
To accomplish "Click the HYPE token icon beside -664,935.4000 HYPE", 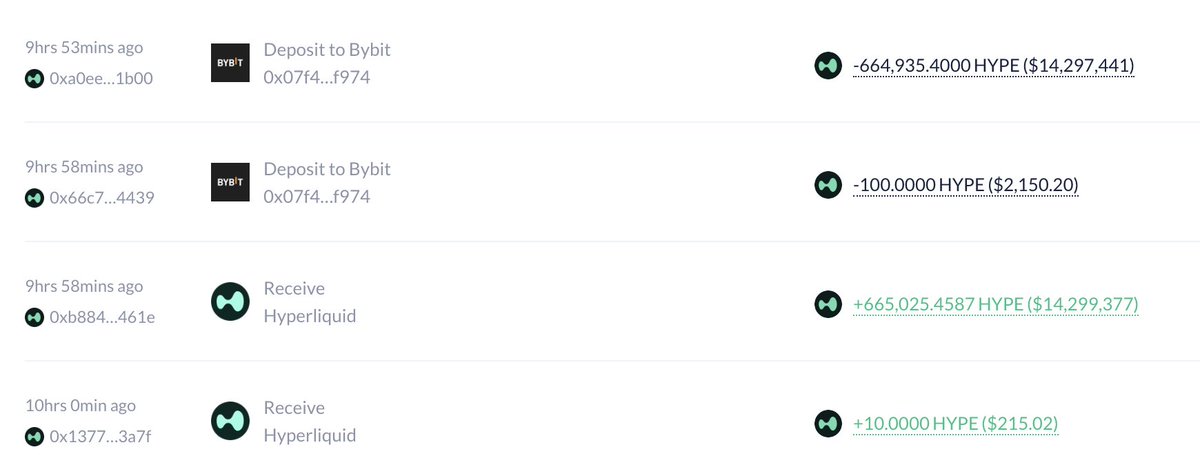I will pyautogui.click(x=828, y=65).
